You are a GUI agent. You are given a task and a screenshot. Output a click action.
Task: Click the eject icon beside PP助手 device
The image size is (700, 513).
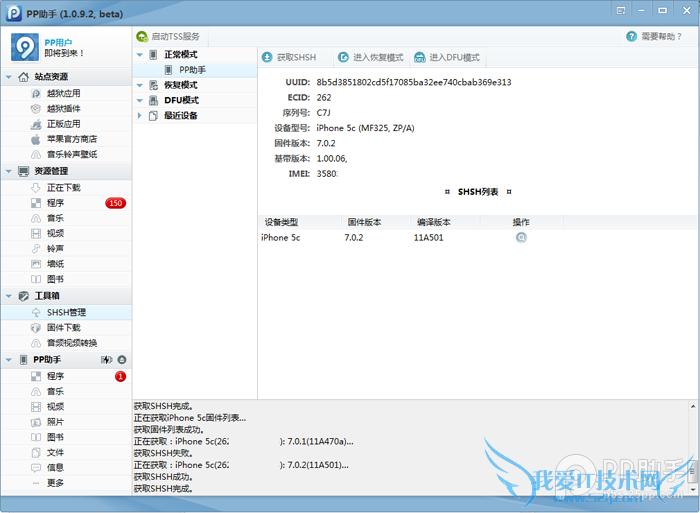click(x=122, y=359)
